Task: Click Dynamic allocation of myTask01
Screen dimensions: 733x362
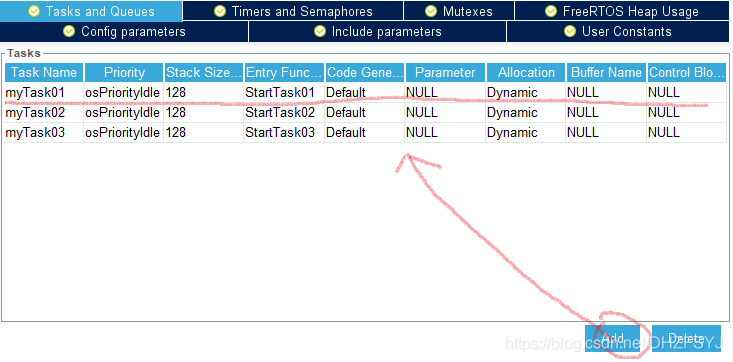Action: pyautogui.click(x=525, y=93)
